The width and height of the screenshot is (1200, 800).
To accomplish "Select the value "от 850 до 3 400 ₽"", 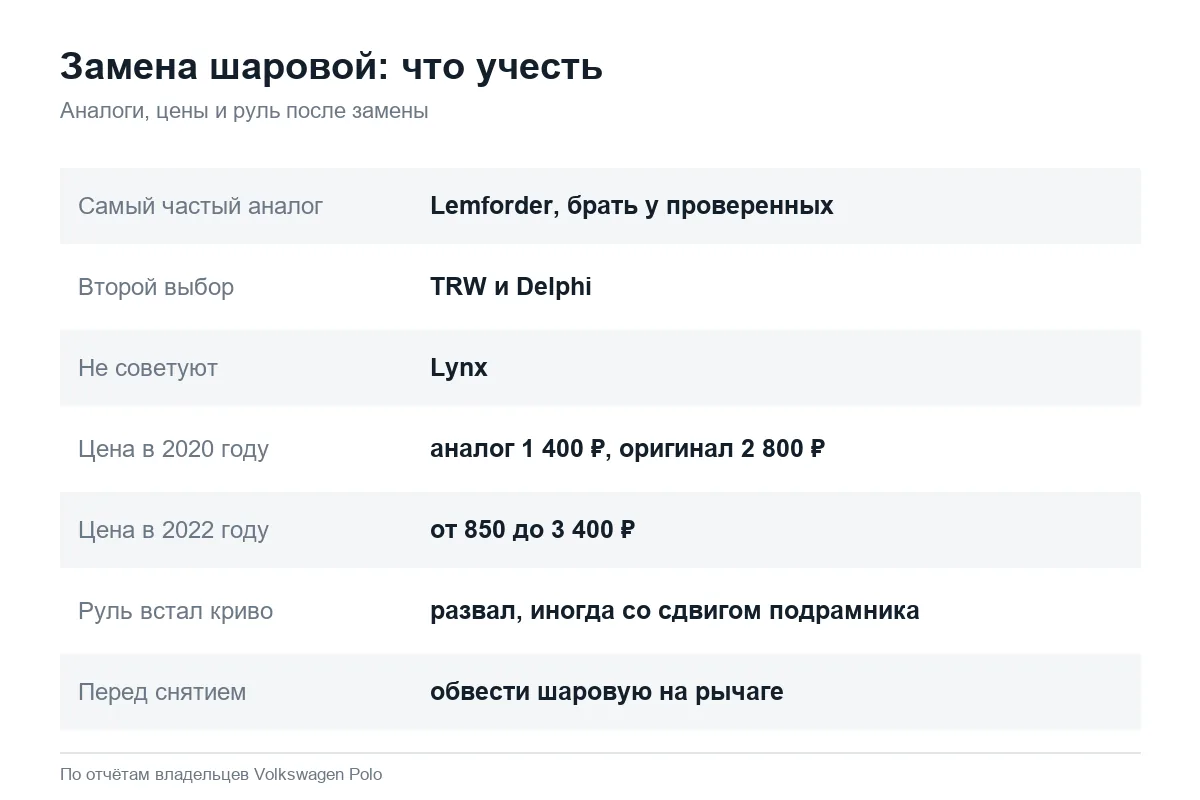I will click(532, 530).
